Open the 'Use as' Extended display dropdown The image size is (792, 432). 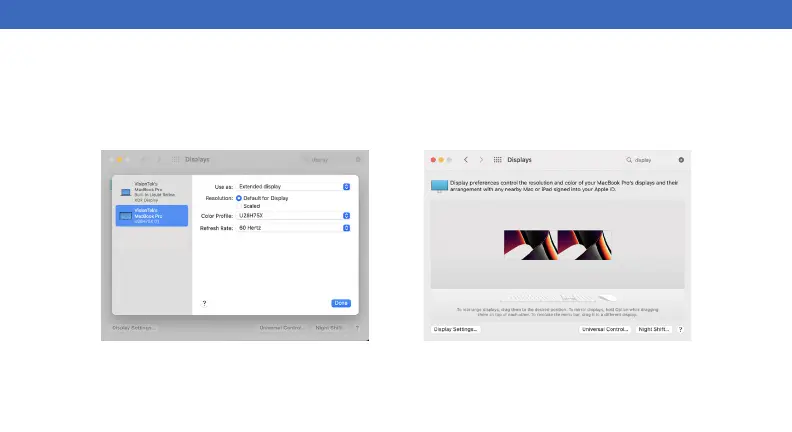click(293, 186)
